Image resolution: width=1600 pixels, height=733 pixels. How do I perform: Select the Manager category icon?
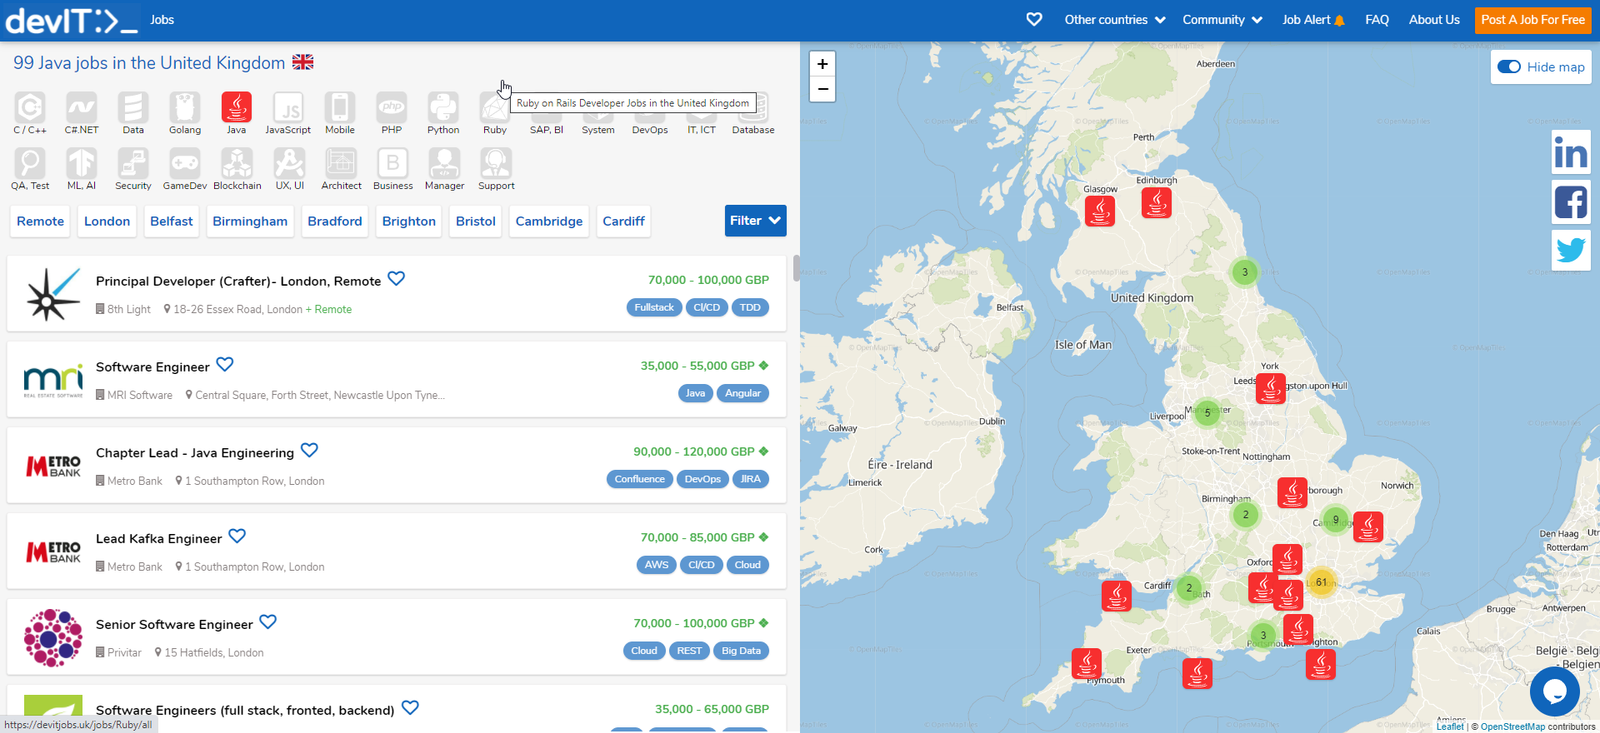click(x=444, y=163)
